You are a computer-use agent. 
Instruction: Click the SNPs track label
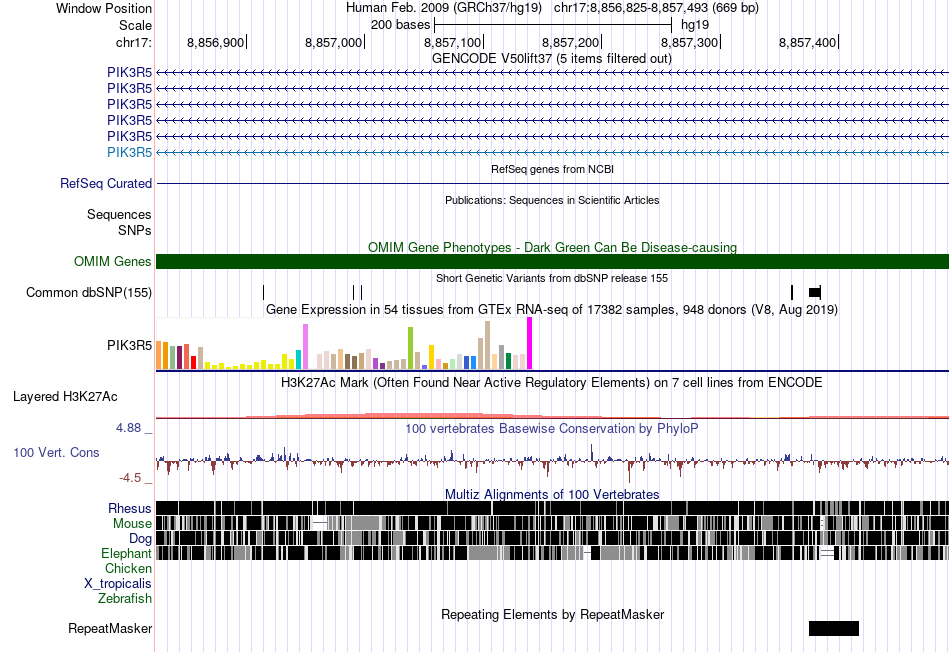(135, 230)
